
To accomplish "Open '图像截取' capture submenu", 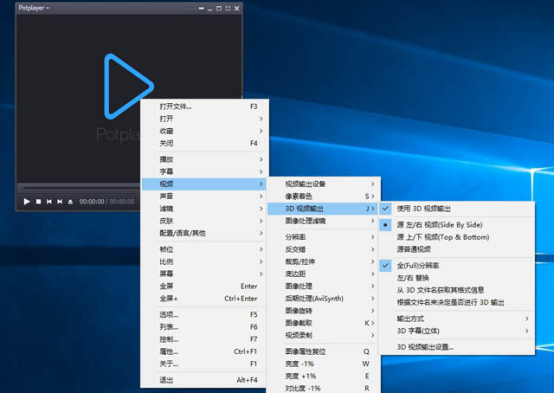I will [323, 323].
